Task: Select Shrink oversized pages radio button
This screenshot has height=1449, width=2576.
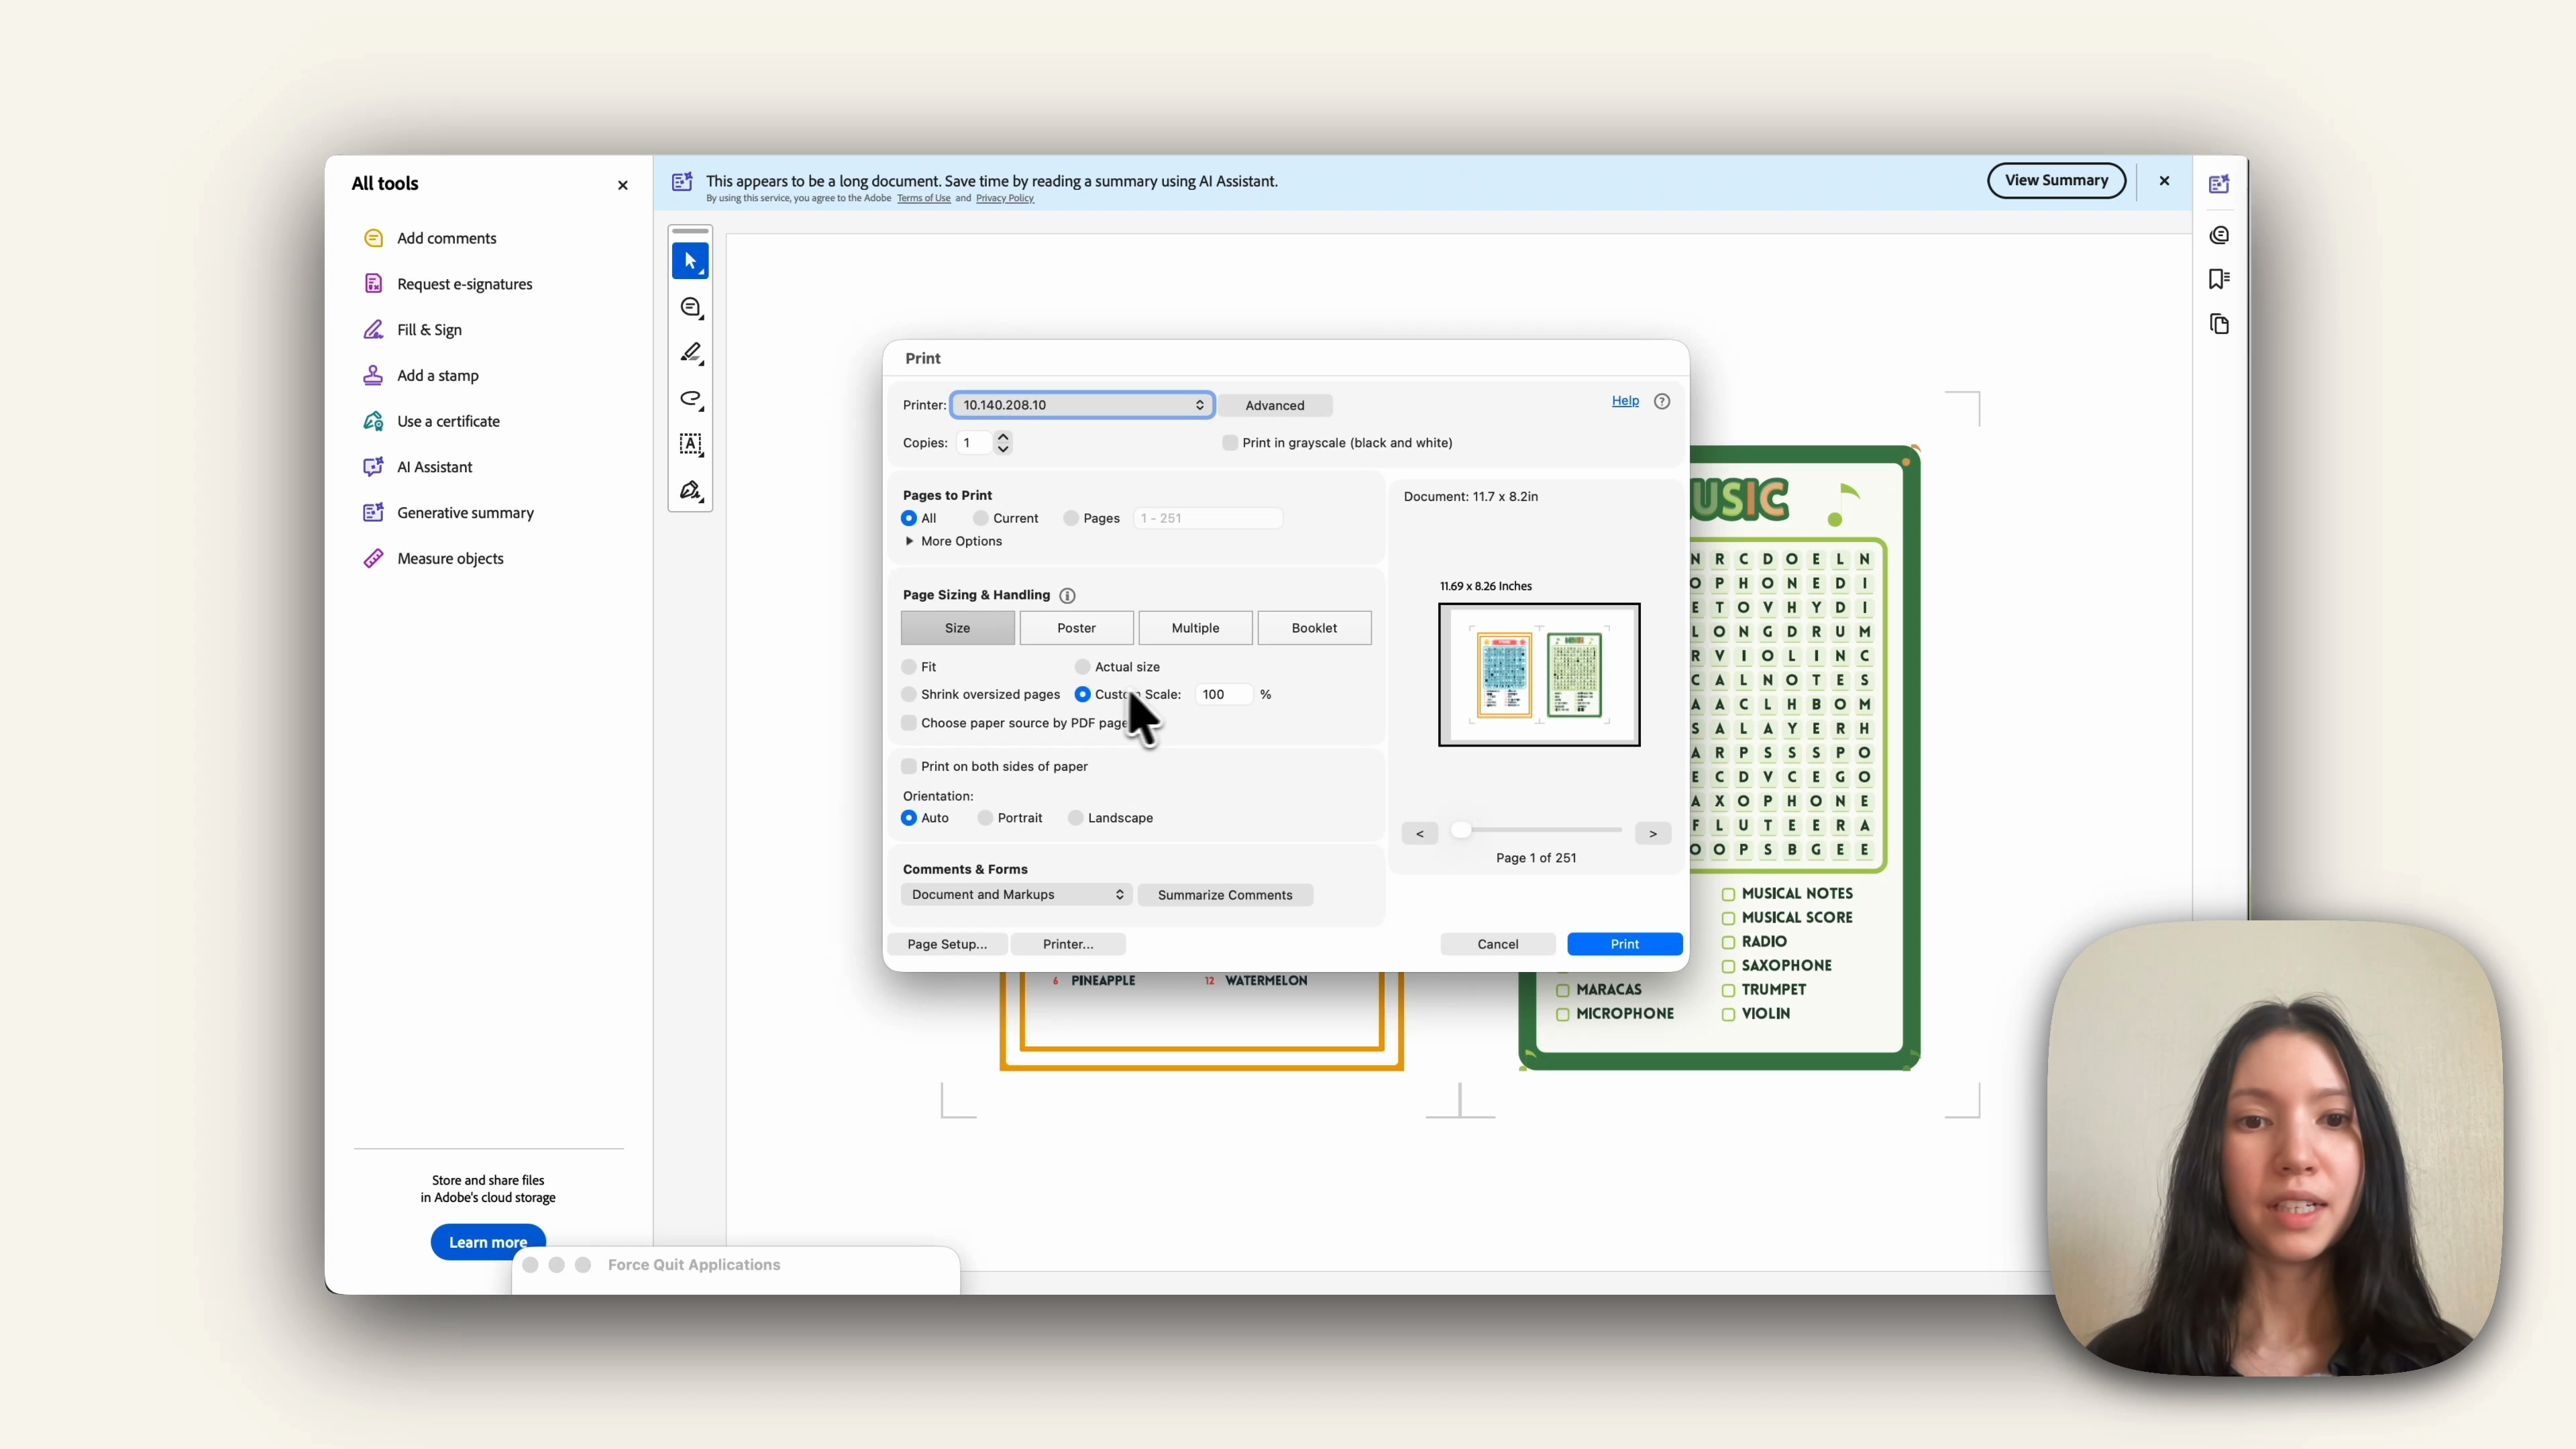Action: pos(909,694)
